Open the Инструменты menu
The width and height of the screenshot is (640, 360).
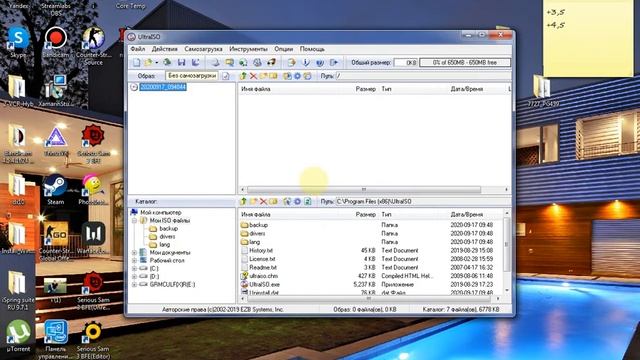point(248,49)
